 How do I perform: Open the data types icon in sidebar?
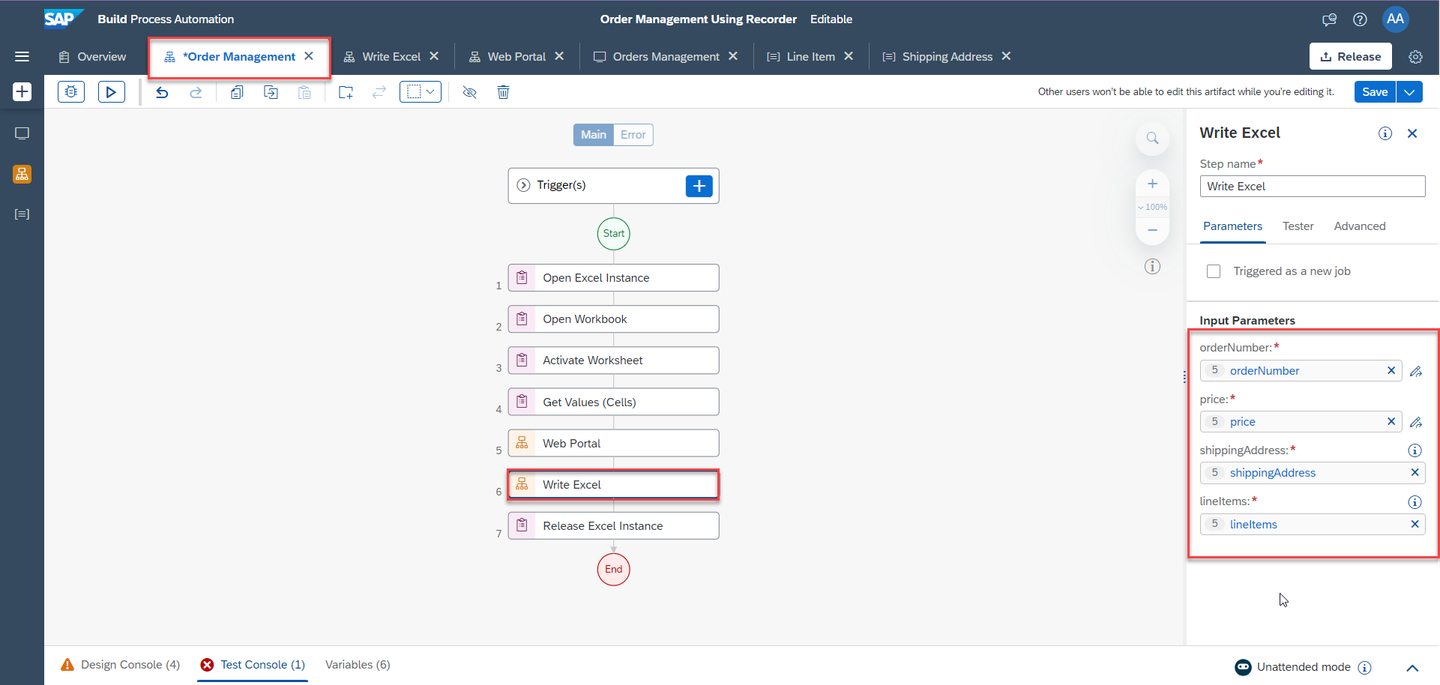(22, 214)
